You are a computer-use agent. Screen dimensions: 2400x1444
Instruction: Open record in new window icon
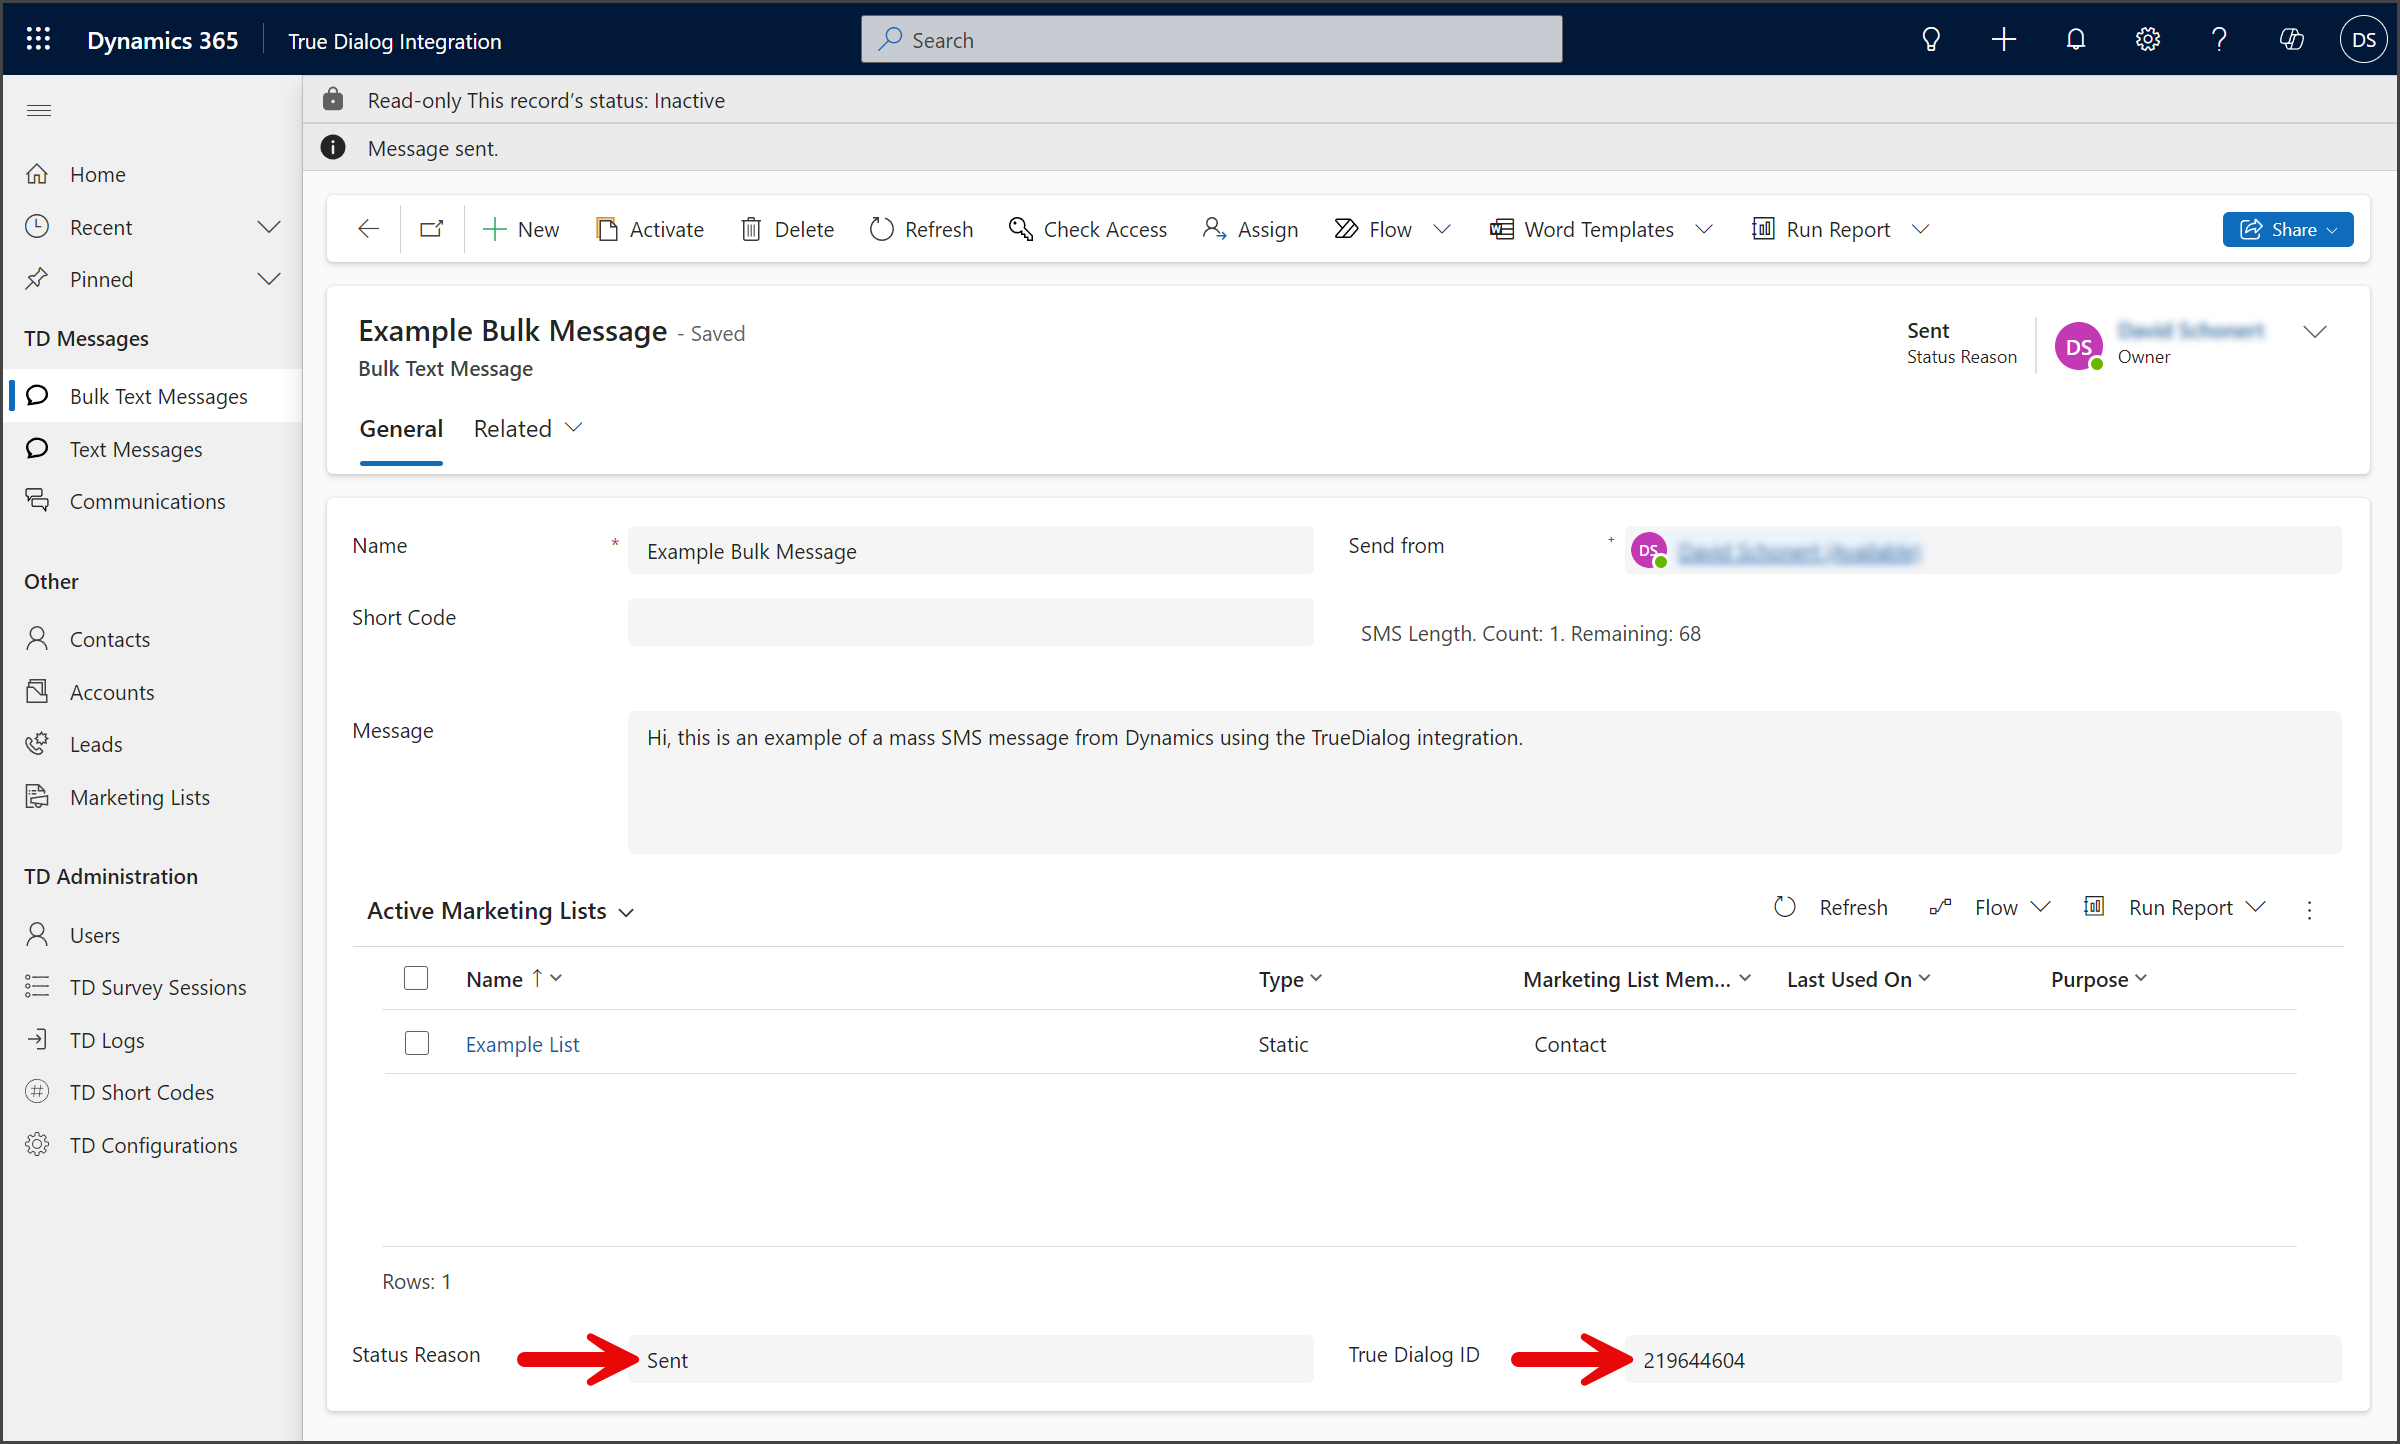[432, 229]
